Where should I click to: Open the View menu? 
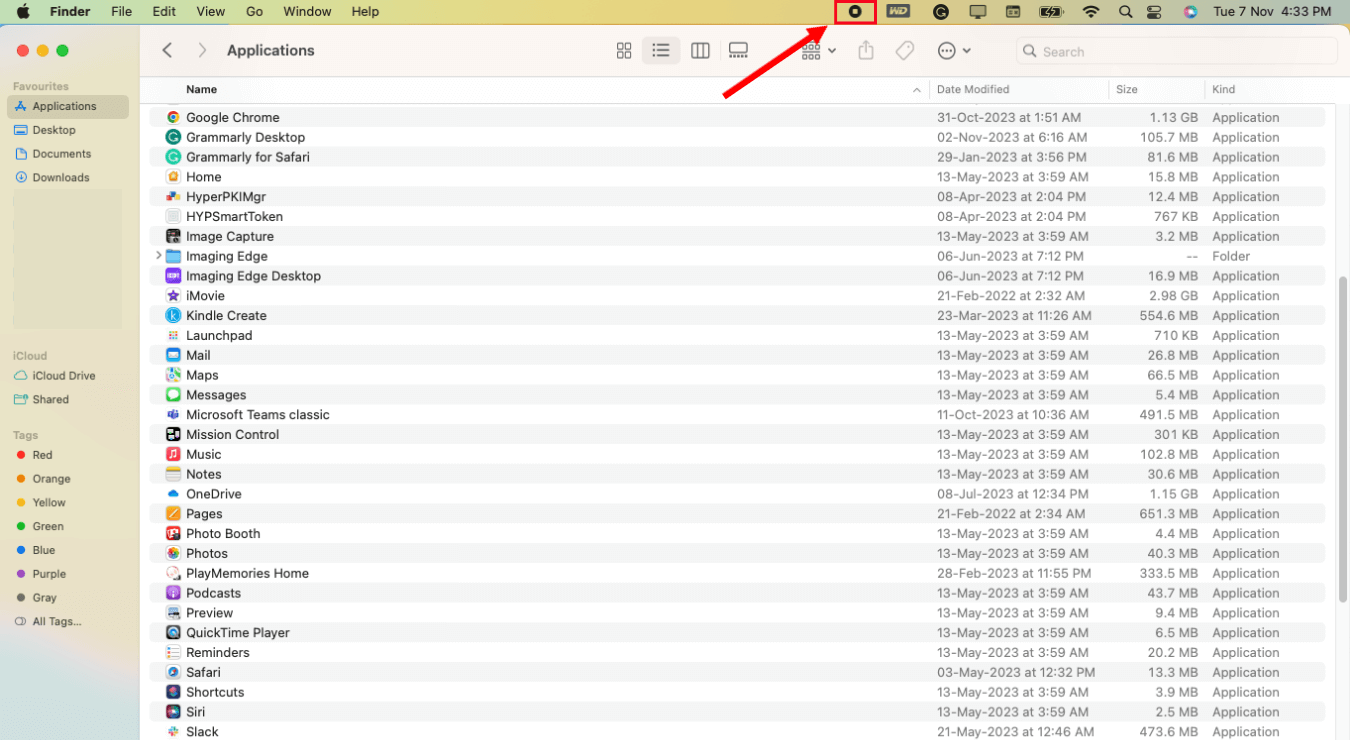(210, 12)
